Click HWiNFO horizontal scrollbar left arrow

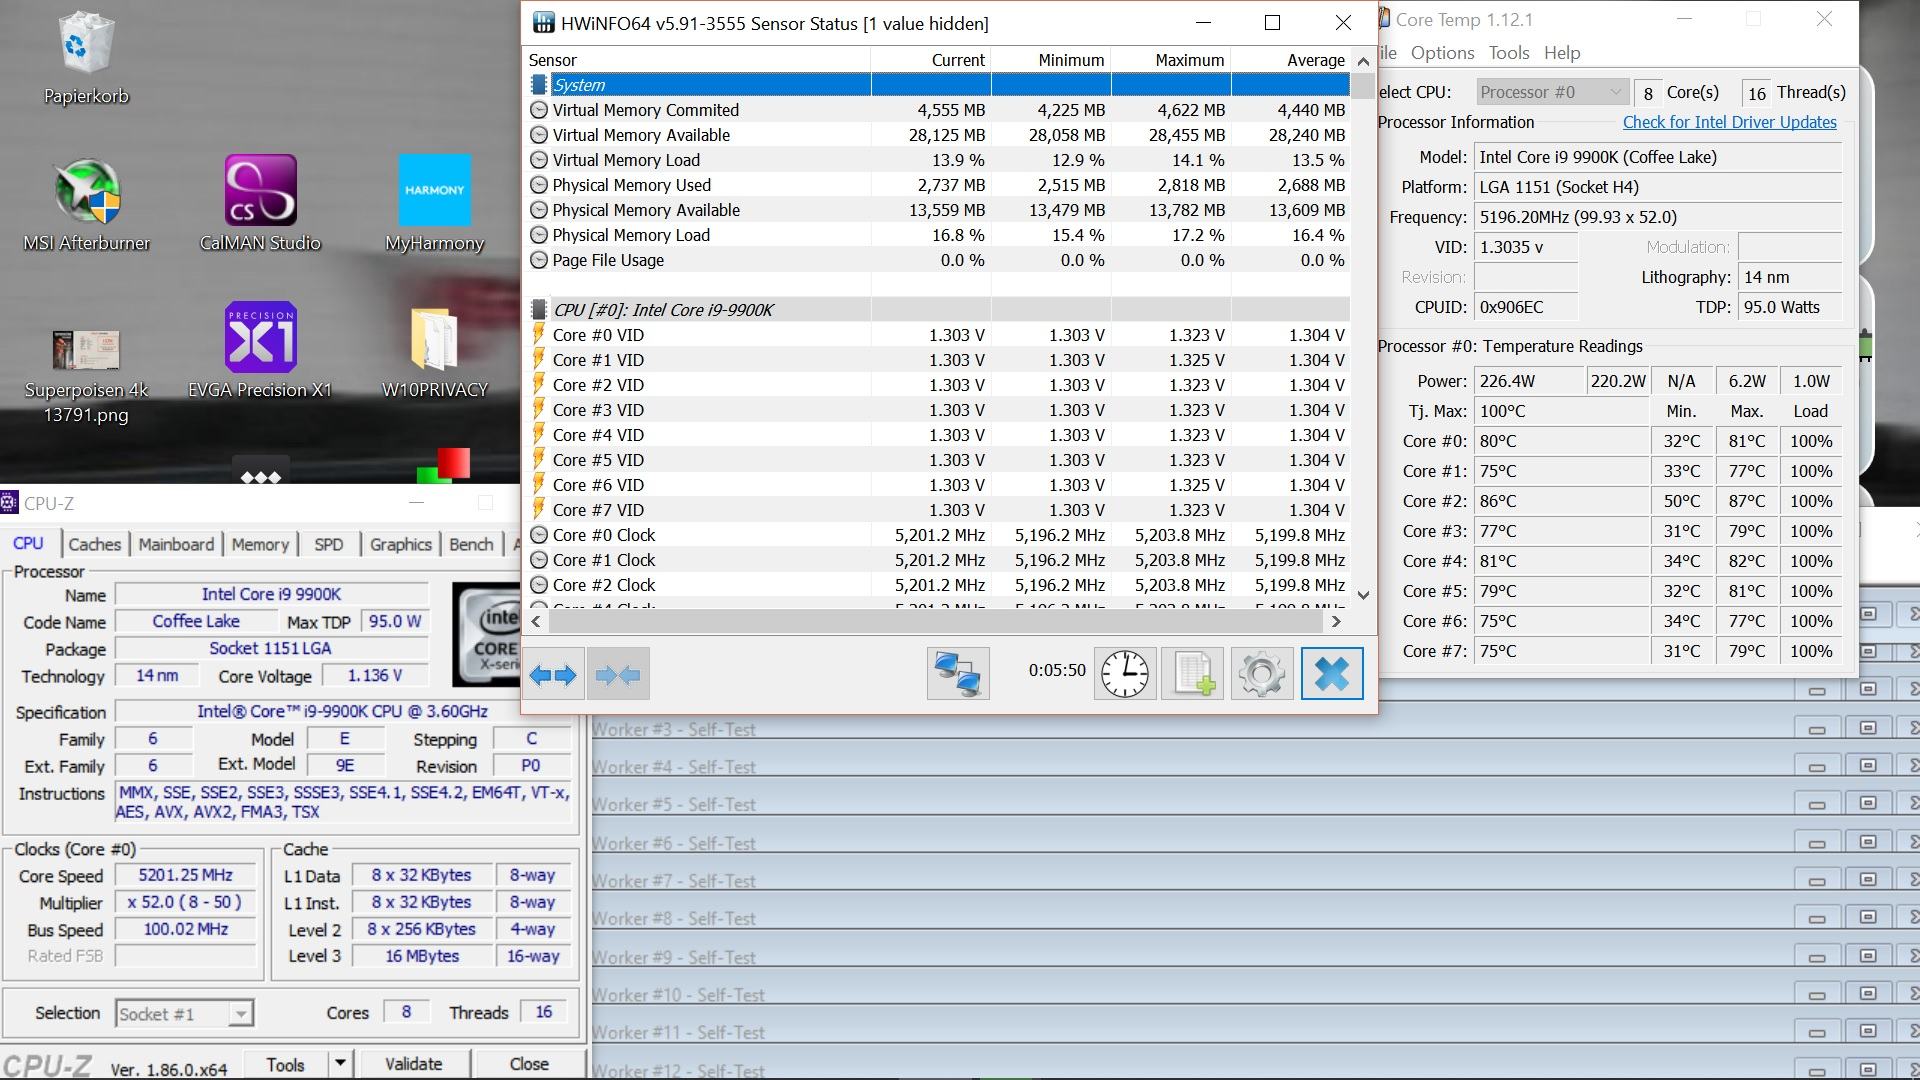click(536, 621)
